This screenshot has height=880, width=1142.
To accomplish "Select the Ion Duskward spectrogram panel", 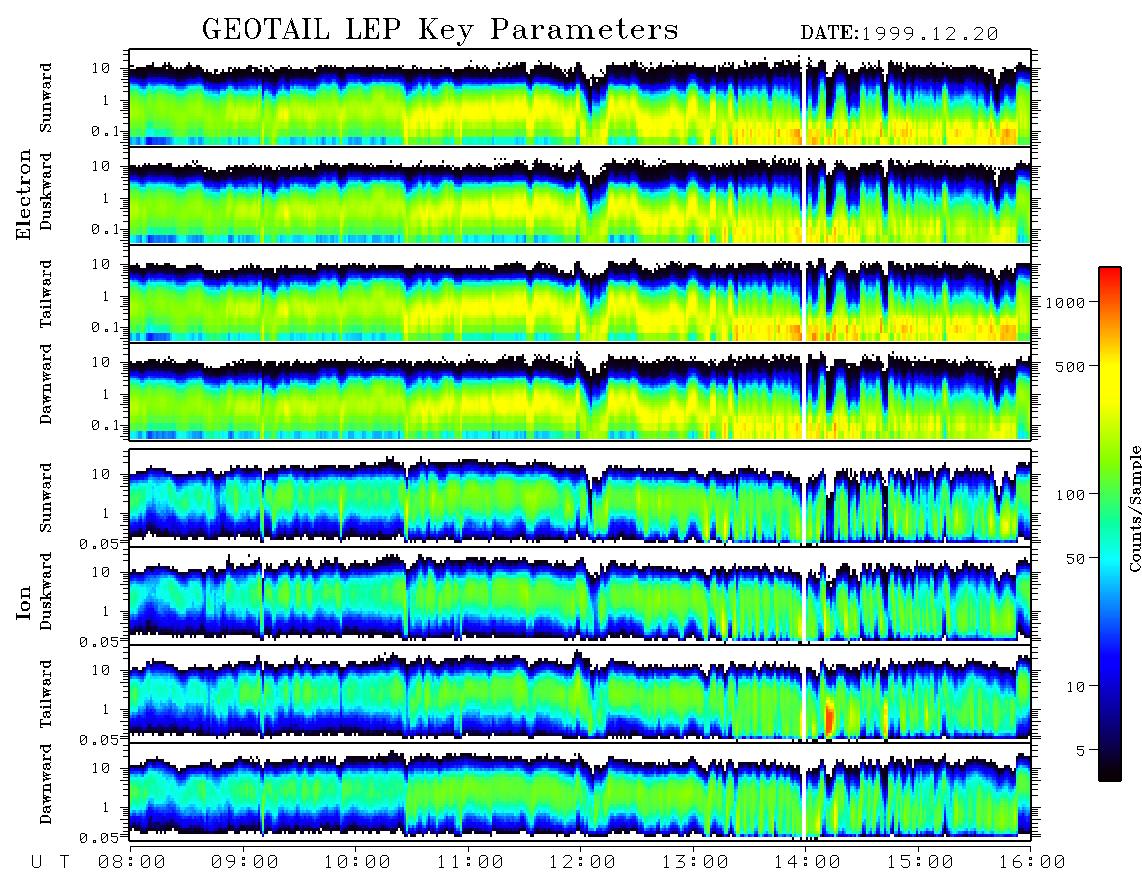I will [x=580, y=595].
